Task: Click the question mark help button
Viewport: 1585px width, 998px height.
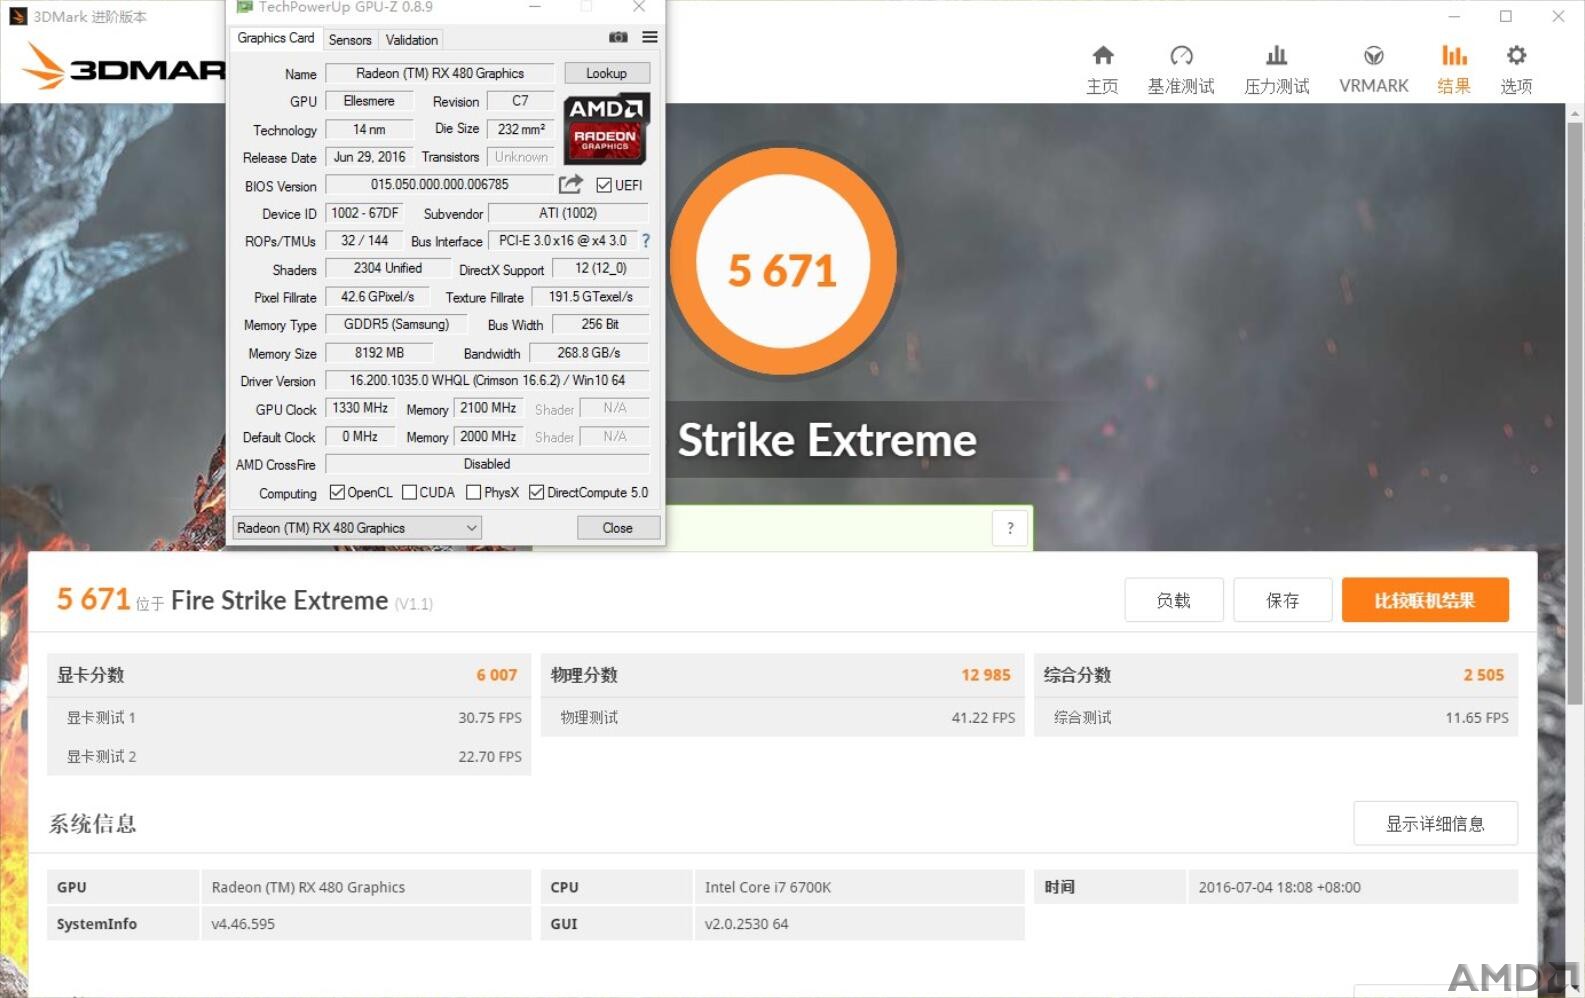Action: 1010,528
